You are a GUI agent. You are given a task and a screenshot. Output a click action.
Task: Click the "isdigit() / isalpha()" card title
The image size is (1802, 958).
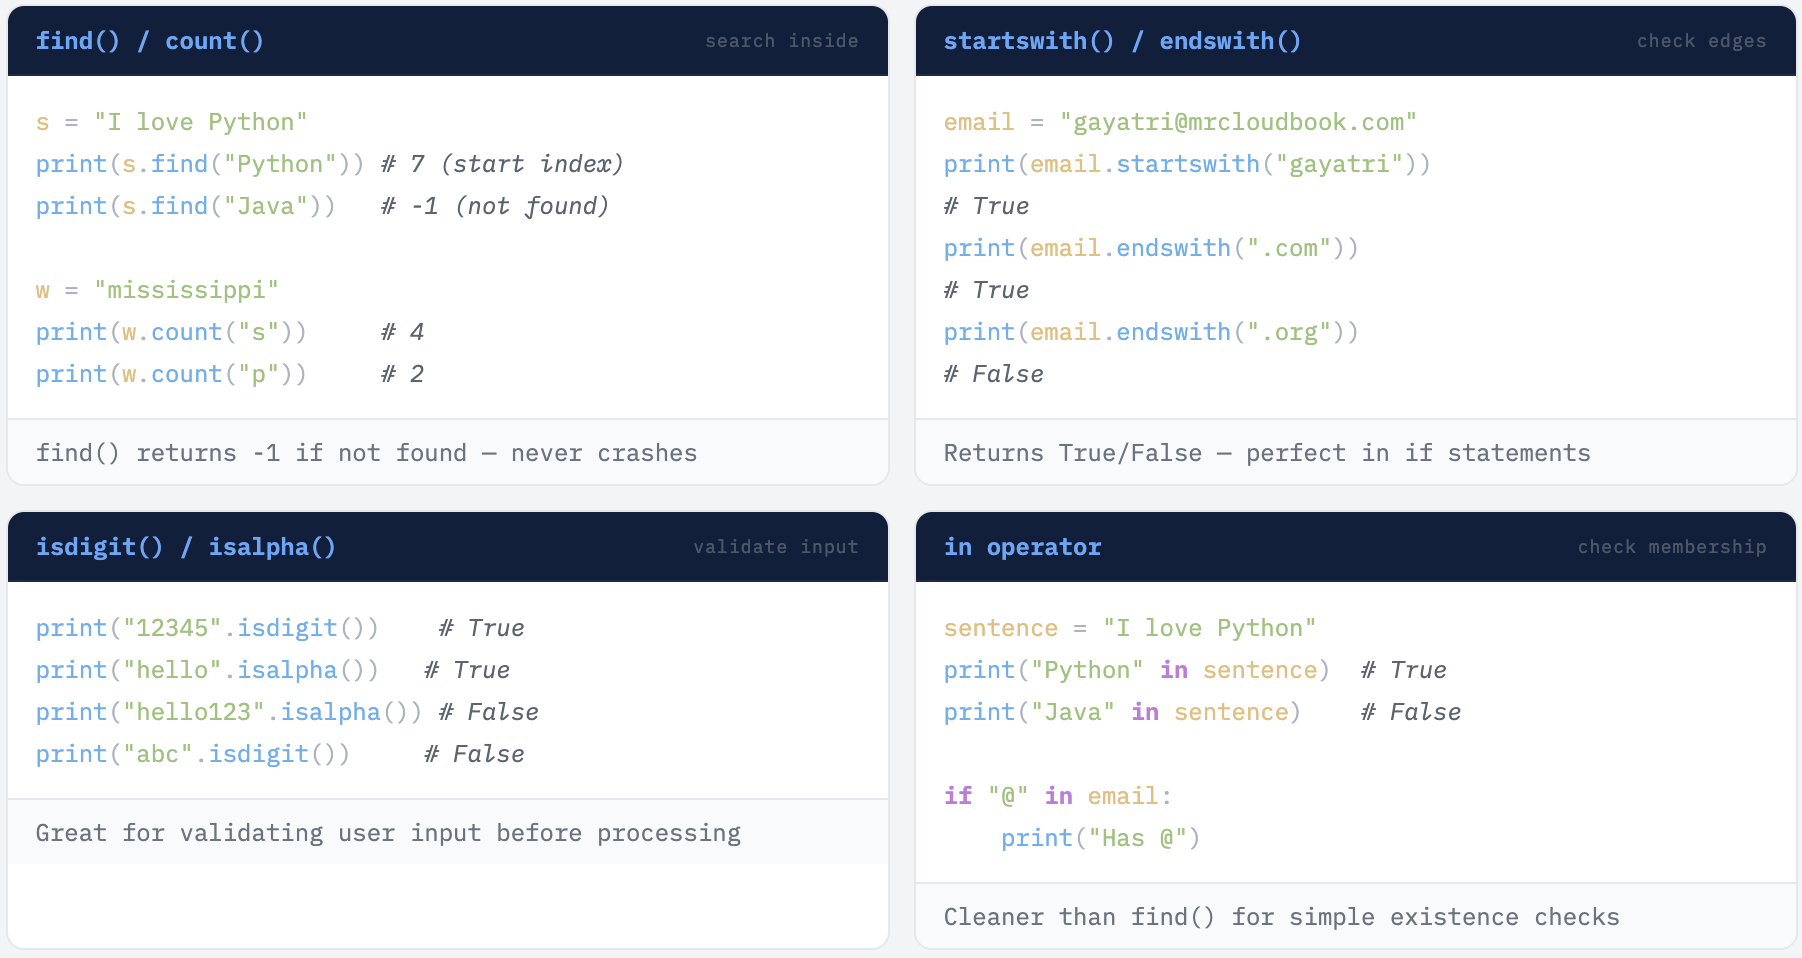(186, 547)
